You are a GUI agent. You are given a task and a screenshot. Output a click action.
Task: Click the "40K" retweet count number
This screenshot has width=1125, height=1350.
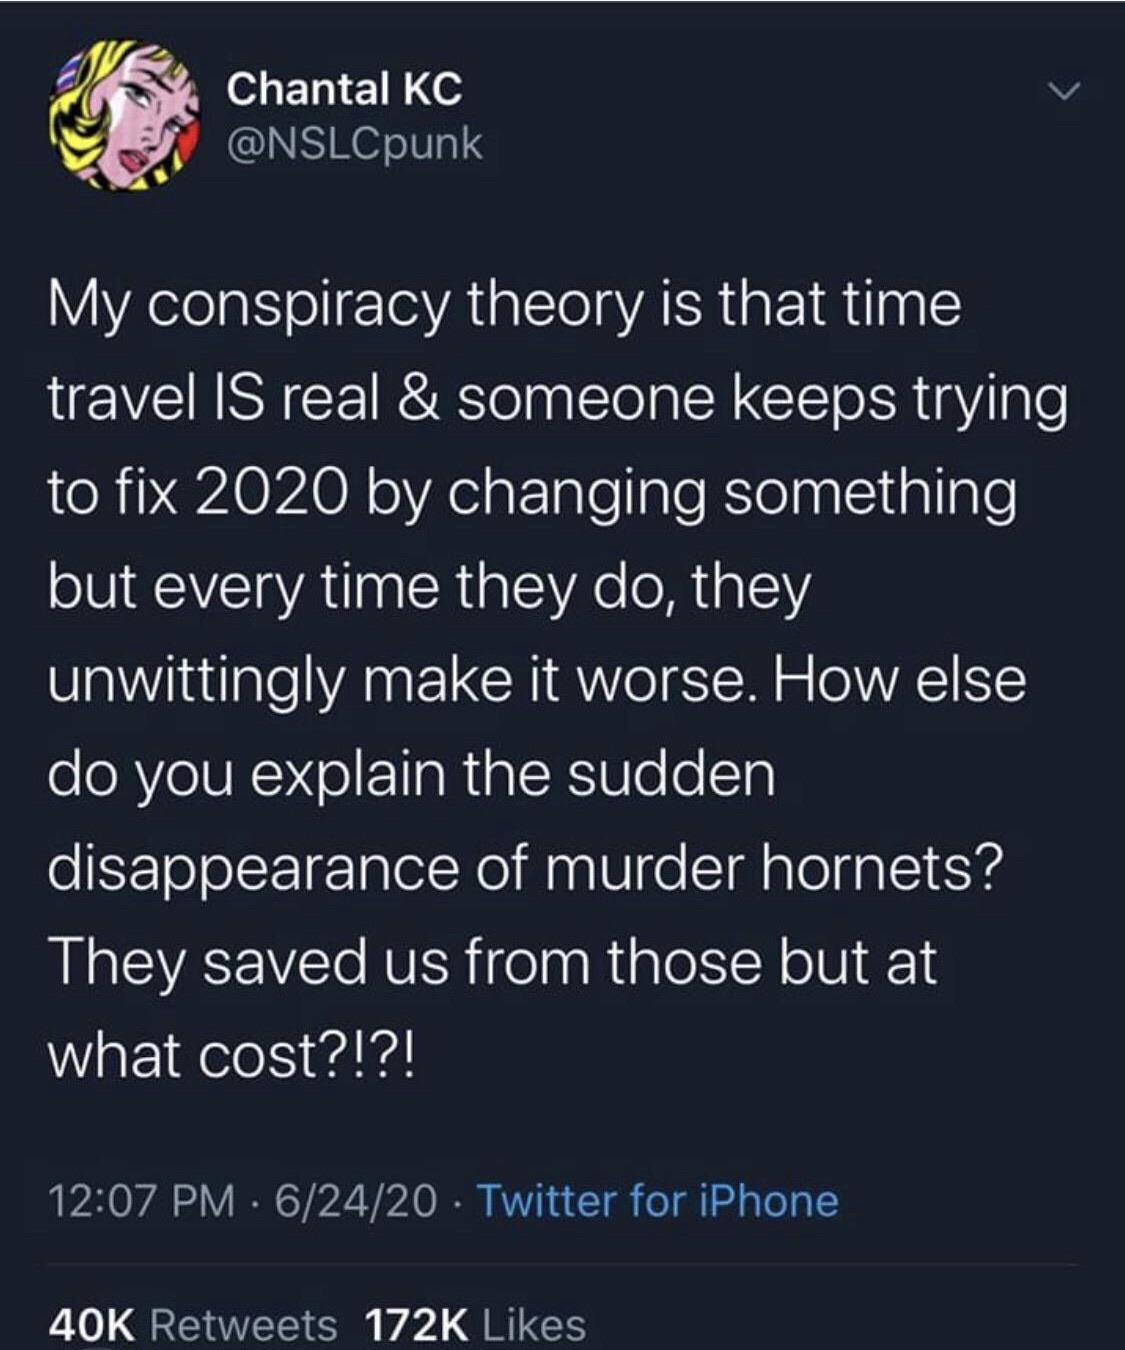click(91, 1324)
